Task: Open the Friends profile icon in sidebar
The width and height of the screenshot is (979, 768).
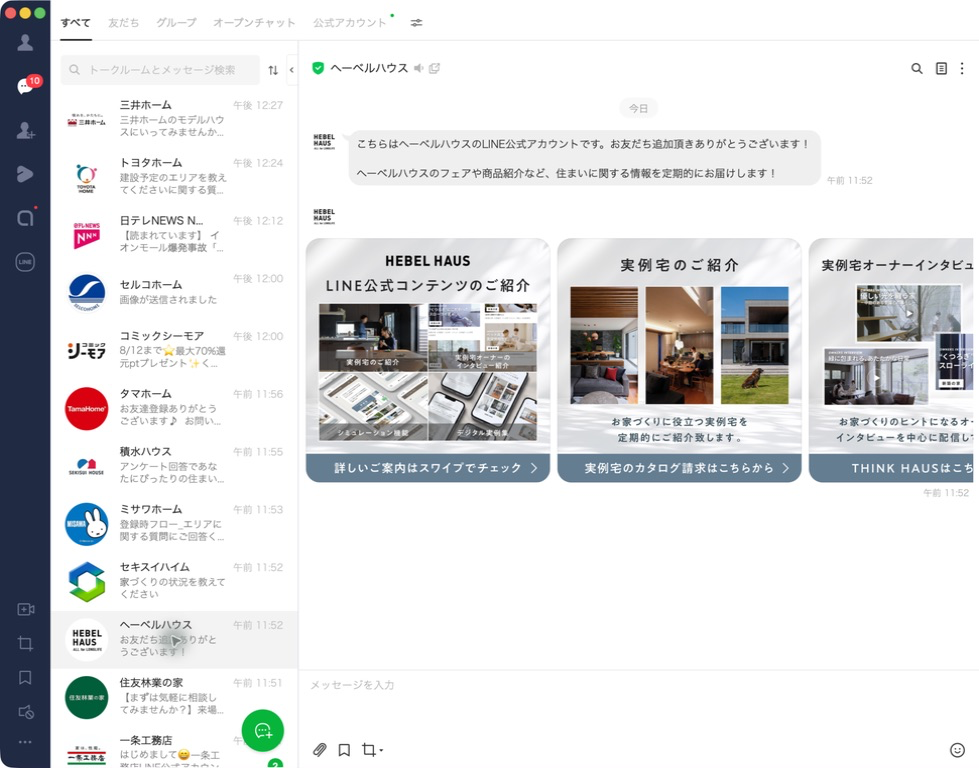Action: tap(25, 42)
